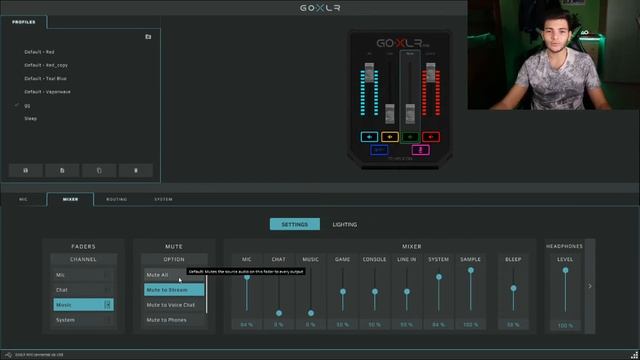Open the profiles folder icon

coord(148,37)
